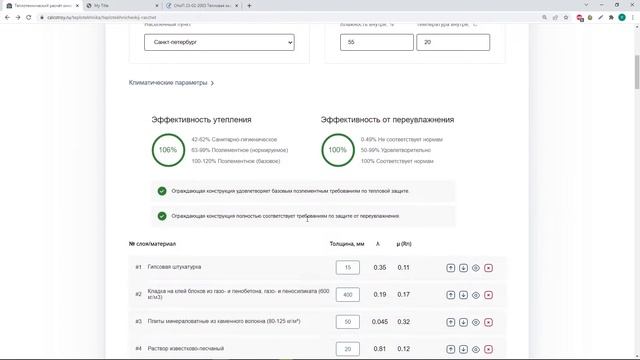The image size is (640, 360).
Task: Move layer #4 Раствор известково-песчаный up
Action: [x=451, y=349]
